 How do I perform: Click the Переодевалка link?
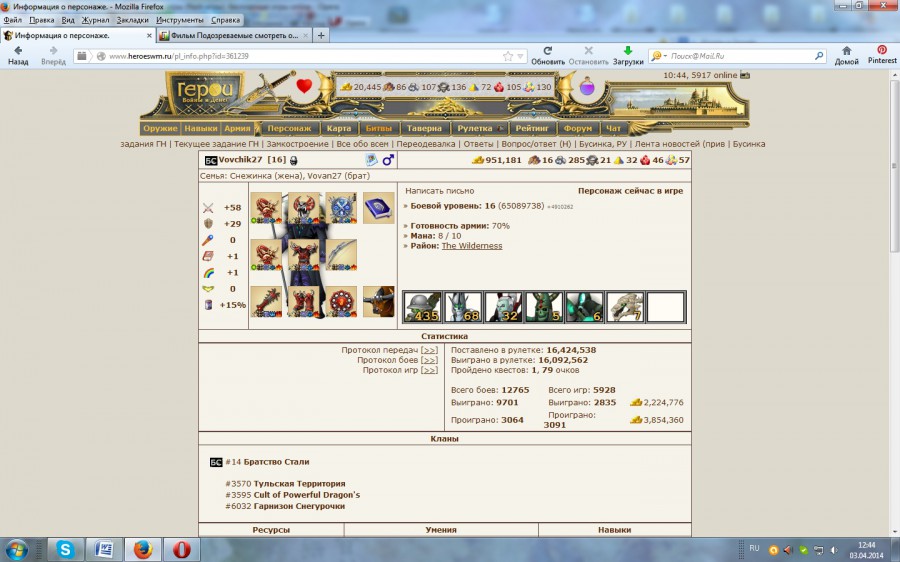coord(426,144)
